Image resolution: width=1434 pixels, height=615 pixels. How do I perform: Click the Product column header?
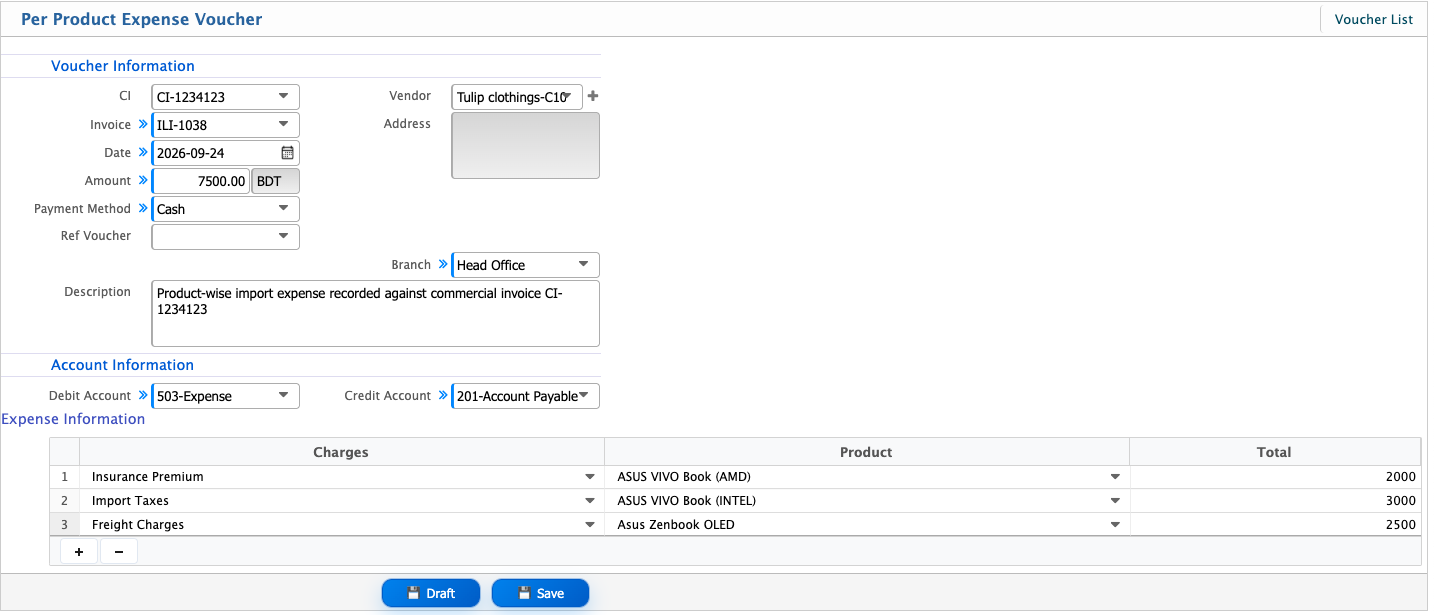click(x=866, y=452)
